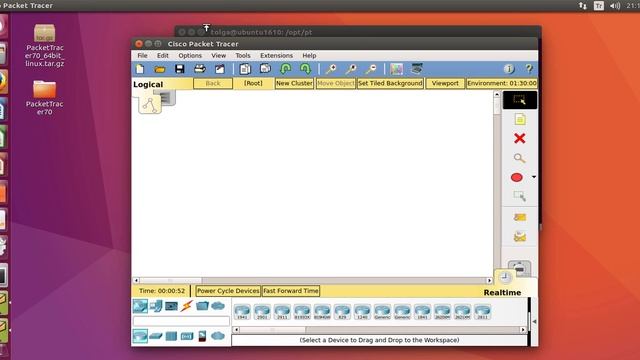Open the File menu
Viewport: 640px width, 360px height.
[142, 56]
